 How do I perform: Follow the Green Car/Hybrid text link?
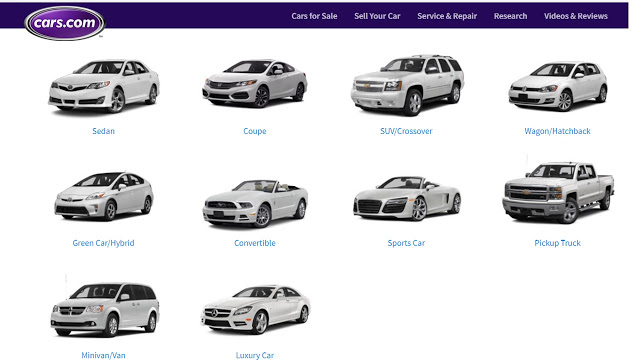tap(103, 243)
